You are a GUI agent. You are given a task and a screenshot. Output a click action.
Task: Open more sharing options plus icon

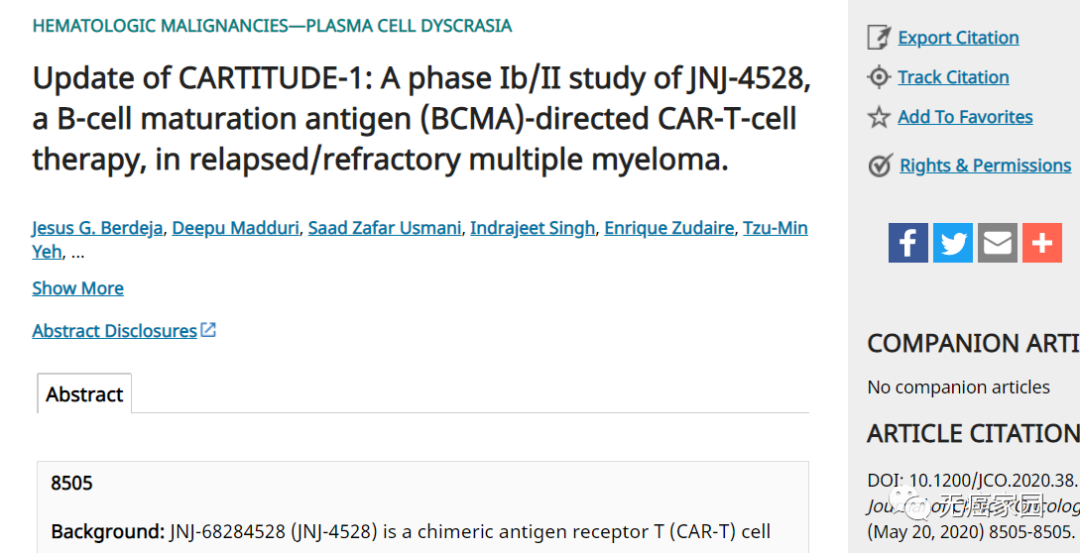[x=1042, y=243]
